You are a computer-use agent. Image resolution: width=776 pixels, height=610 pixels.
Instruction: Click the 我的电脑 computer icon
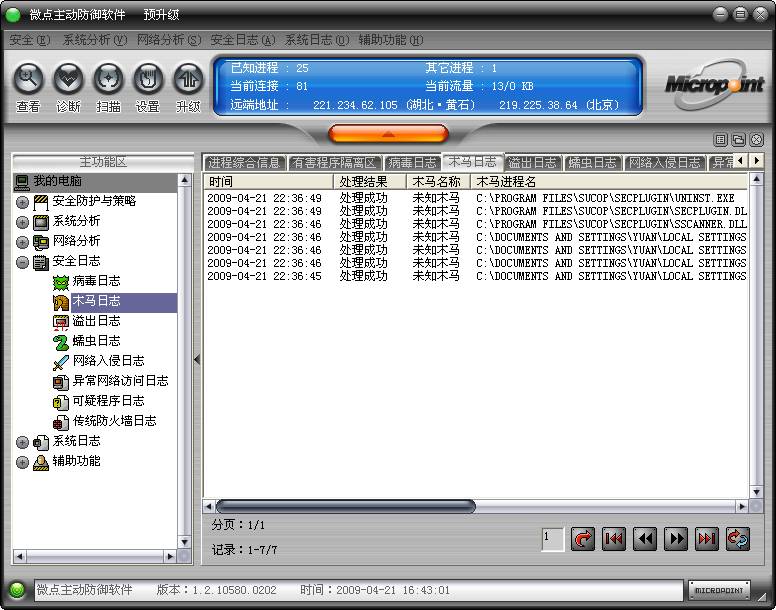(x=22, y=182)
